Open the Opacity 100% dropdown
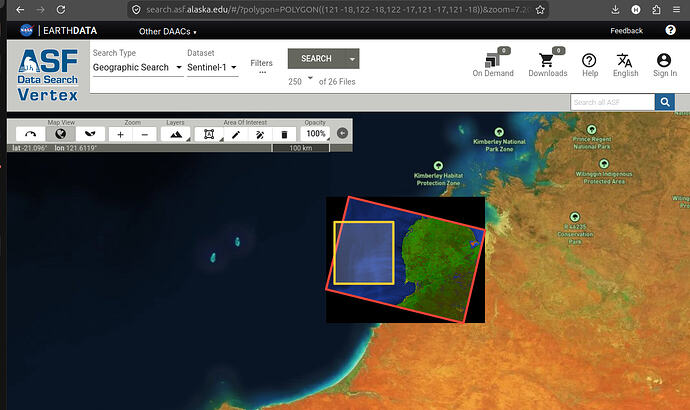 (x=316, y=134)
